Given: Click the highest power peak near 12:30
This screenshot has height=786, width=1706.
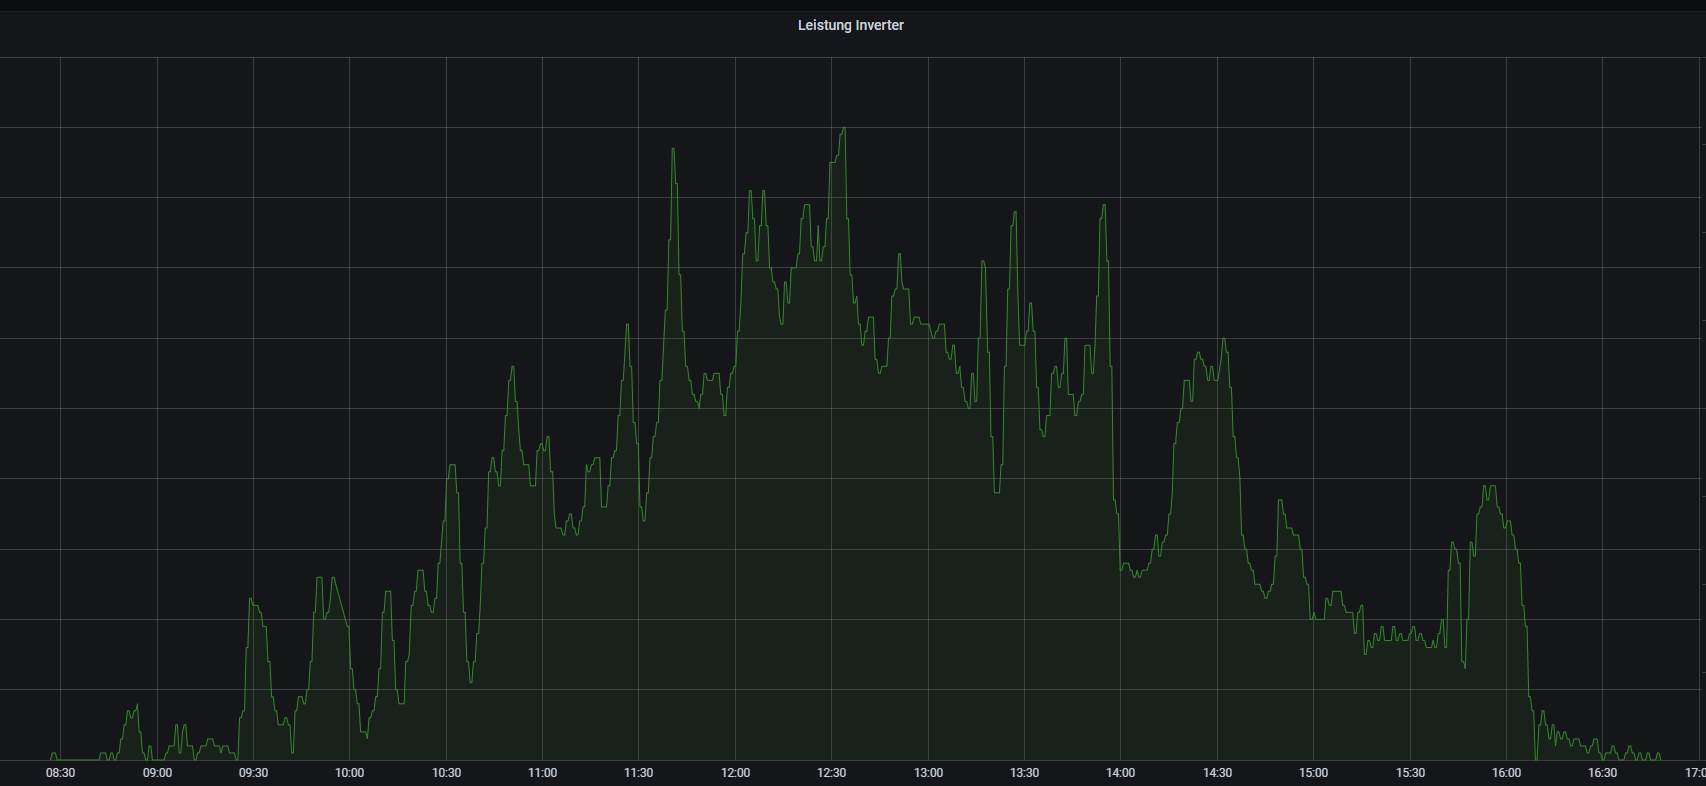Looking at the screenshot, I should (x=844, y=128).
